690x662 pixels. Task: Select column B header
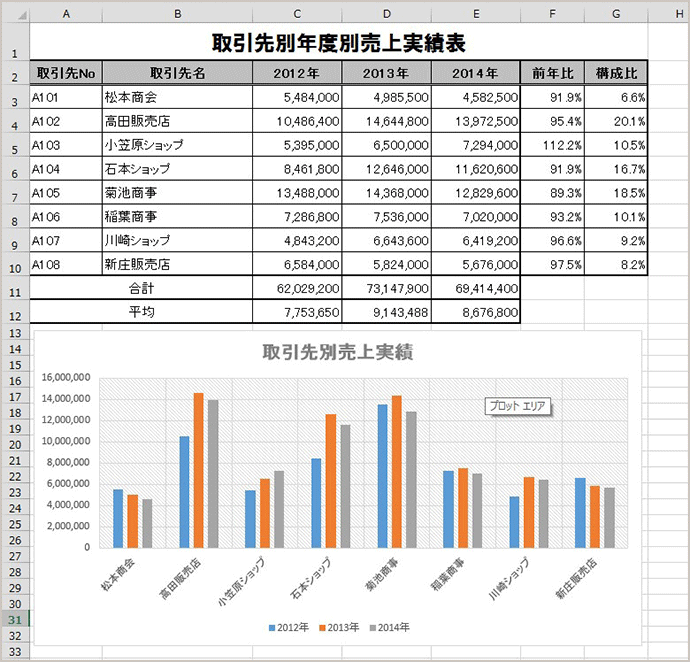point(177,14)
